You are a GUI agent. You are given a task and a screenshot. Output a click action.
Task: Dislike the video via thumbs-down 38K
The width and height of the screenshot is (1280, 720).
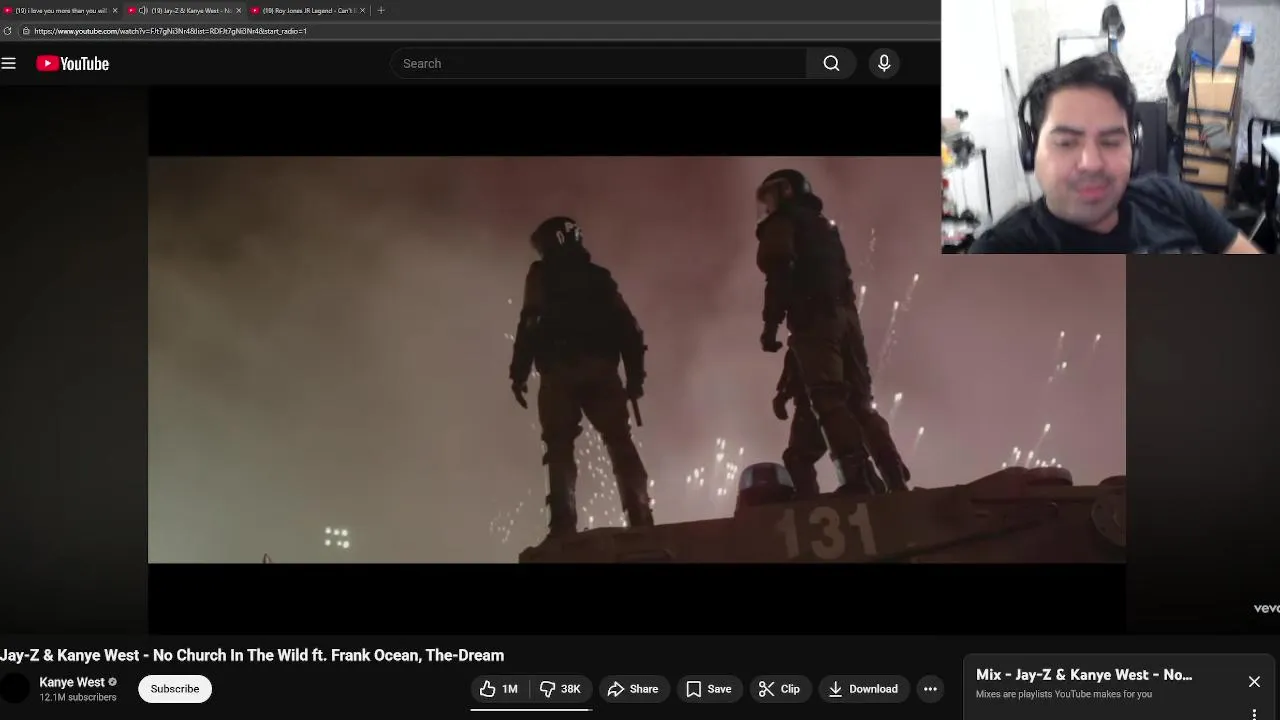pyautogui.click(x=560, y=689)
